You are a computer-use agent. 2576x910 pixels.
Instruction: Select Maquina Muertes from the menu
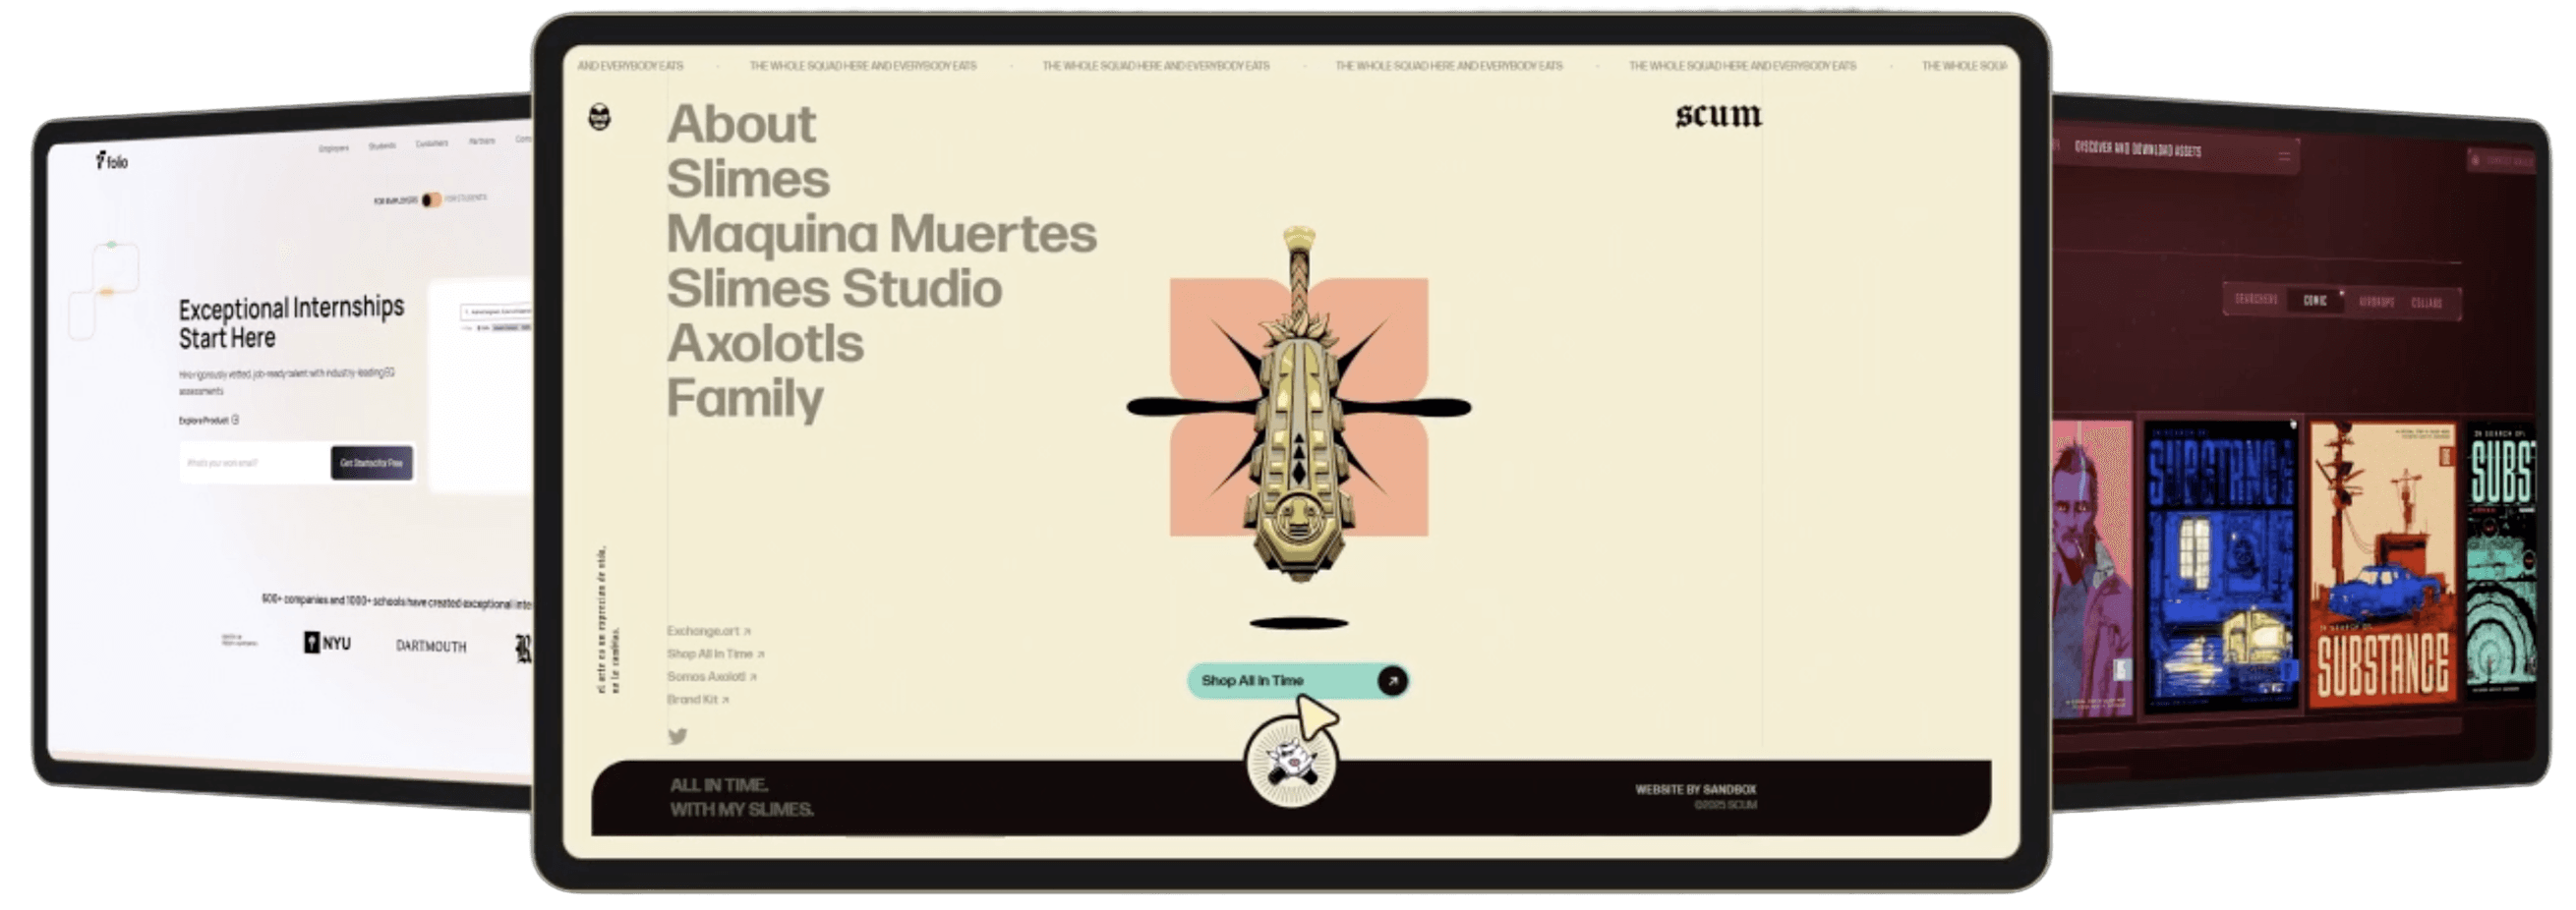(881, 234)
